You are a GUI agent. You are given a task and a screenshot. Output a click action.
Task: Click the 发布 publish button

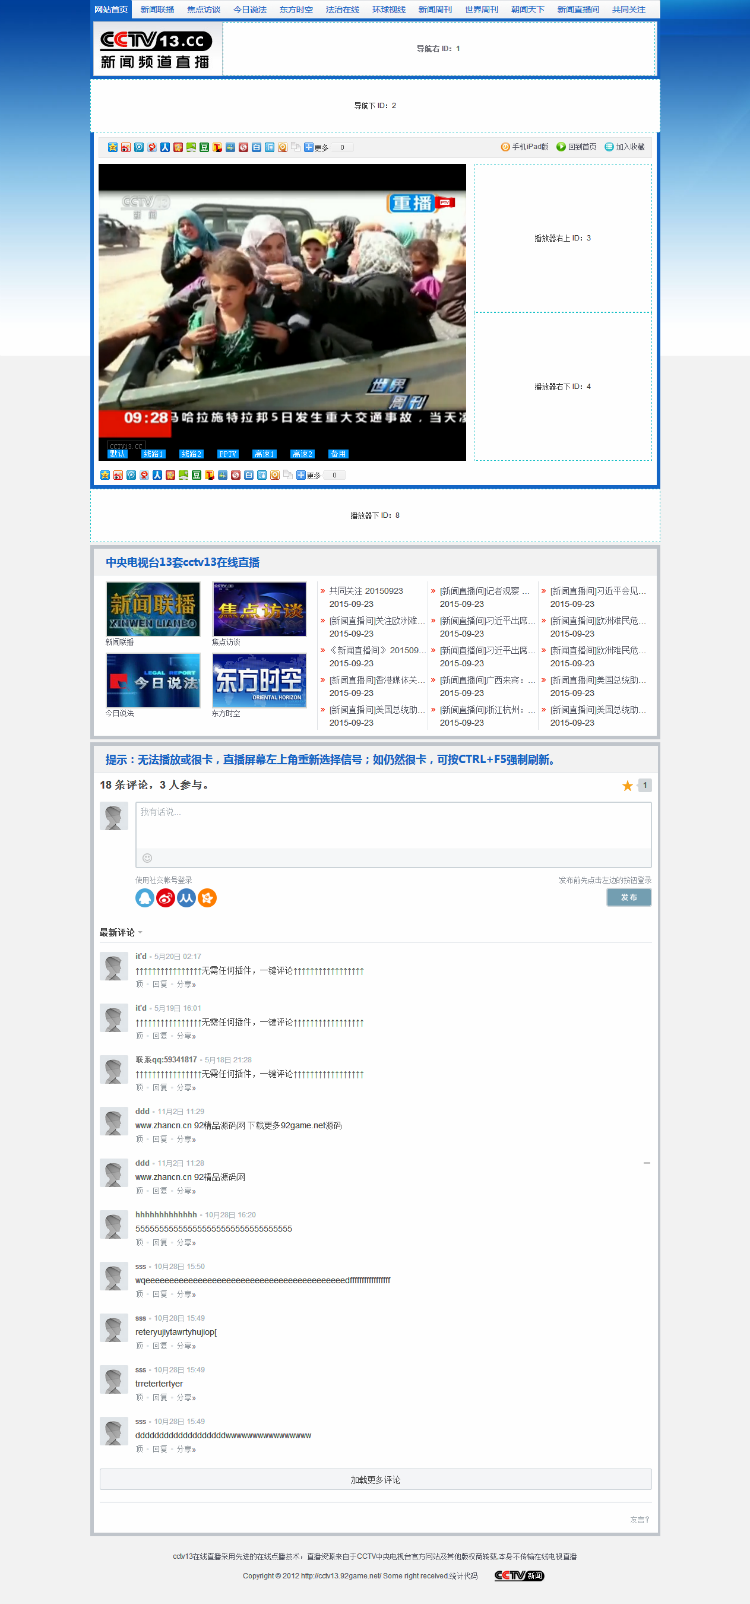pyautogui.click(x=629, y=897)
